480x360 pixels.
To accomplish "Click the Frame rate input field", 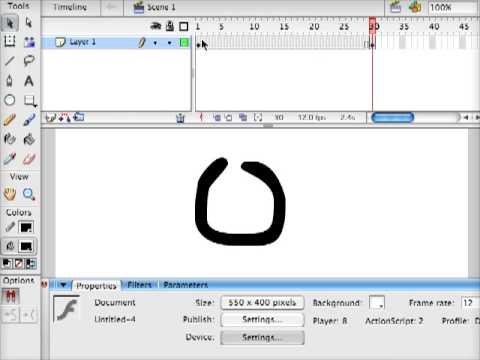I will [470, 303].
